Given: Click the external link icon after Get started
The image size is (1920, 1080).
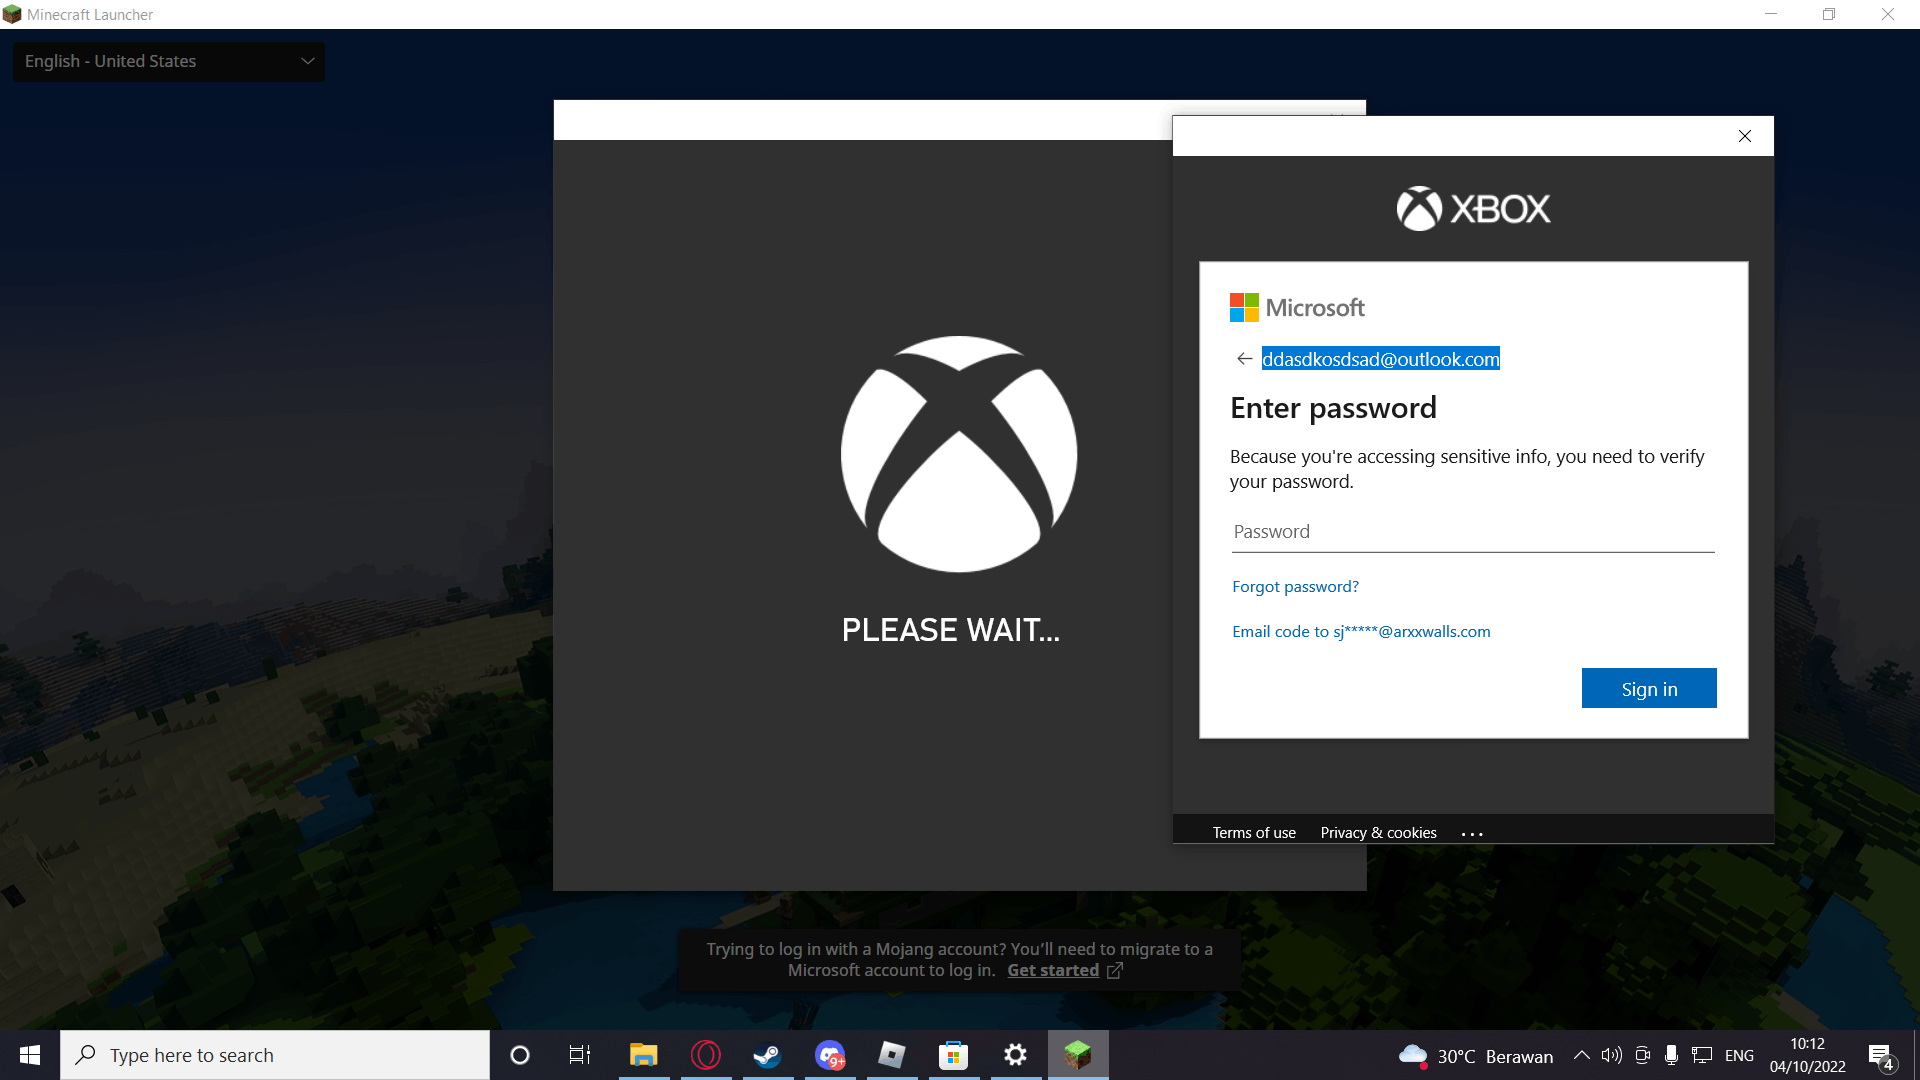Looking at the screenshot, I should pyautogui.click(x=1115, y=971).
